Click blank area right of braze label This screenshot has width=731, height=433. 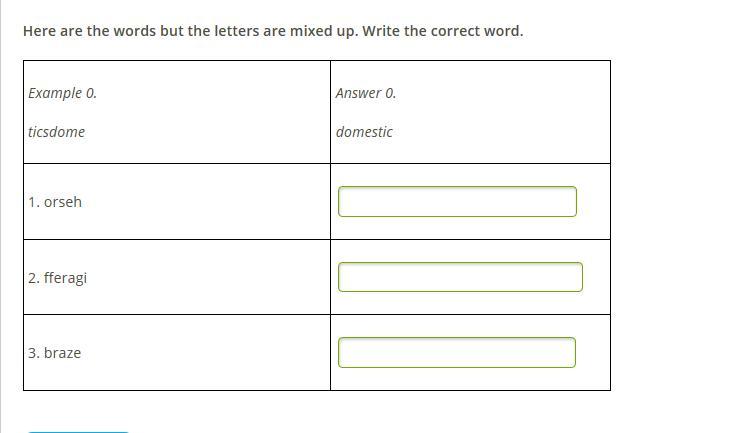205,353
